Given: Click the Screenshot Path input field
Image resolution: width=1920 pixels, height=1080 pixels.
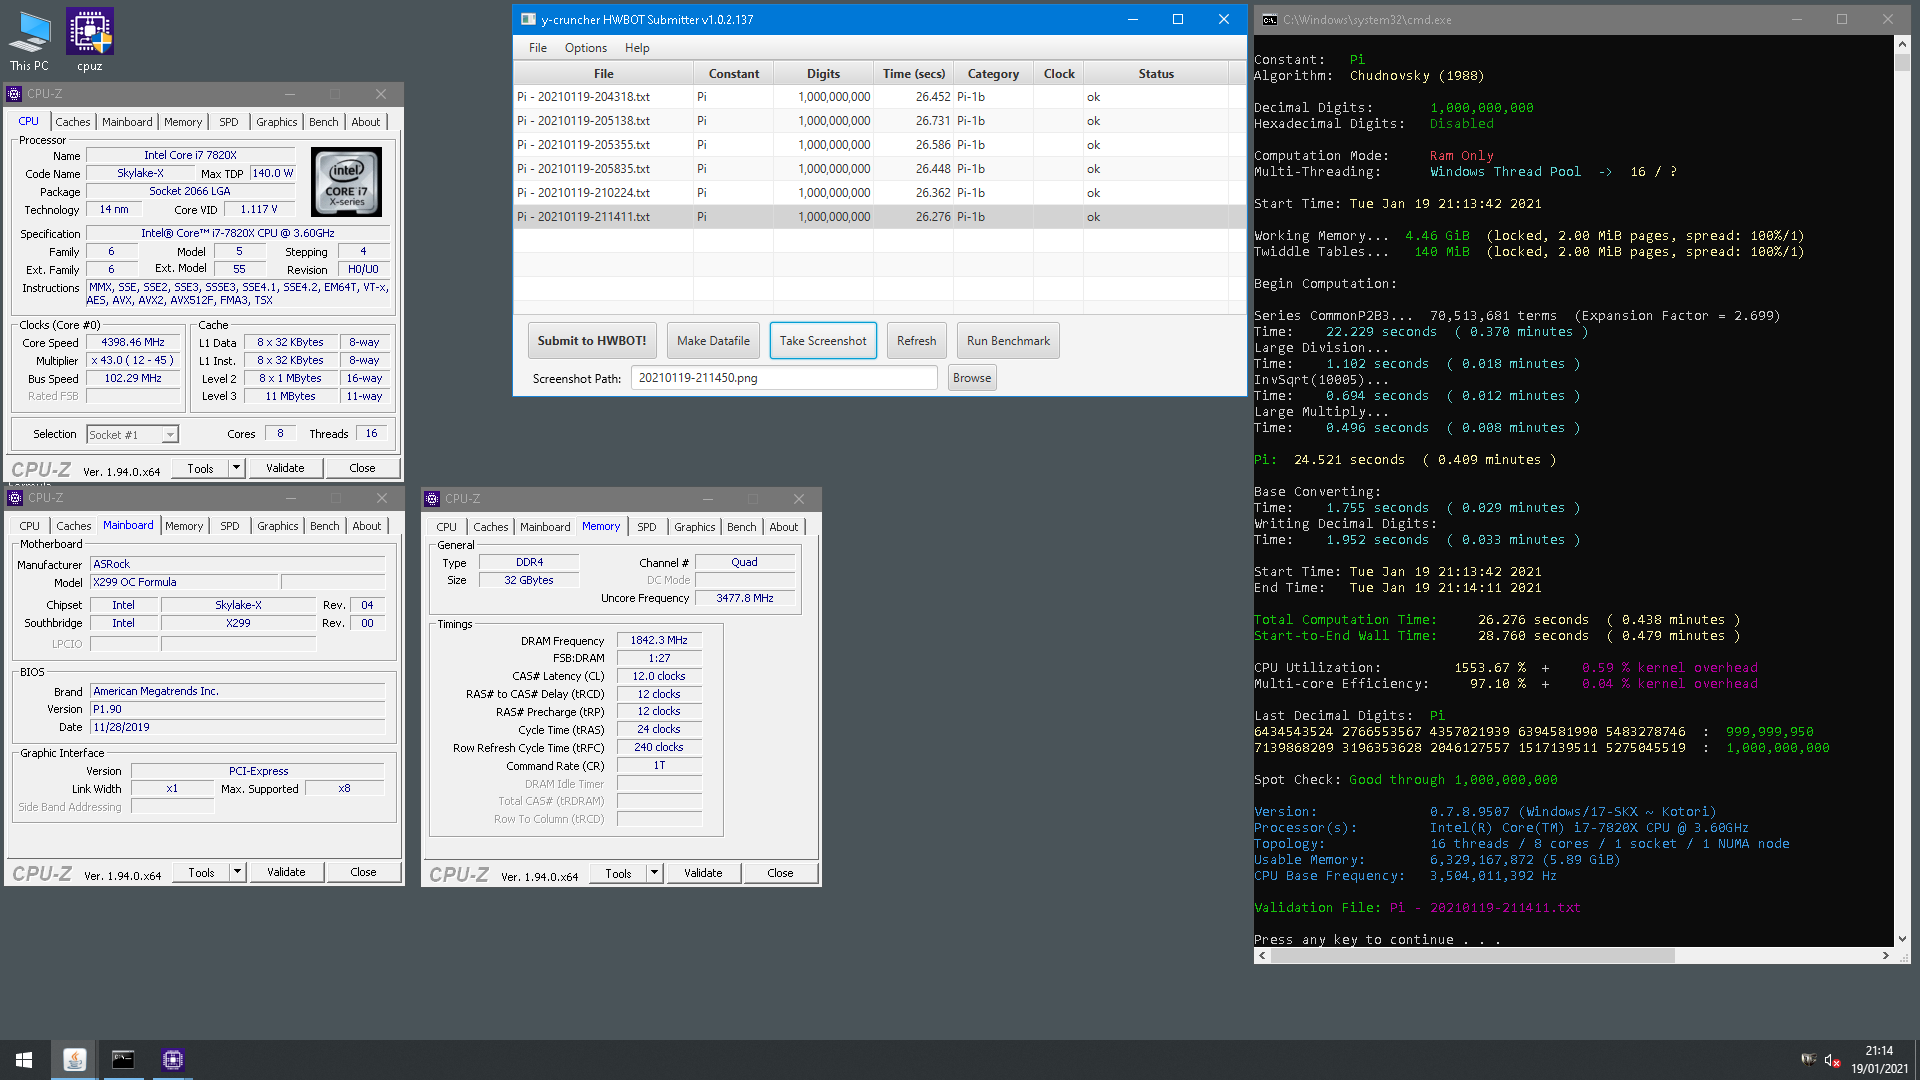Looking at the screenshot, I should [x=784, y=377].
